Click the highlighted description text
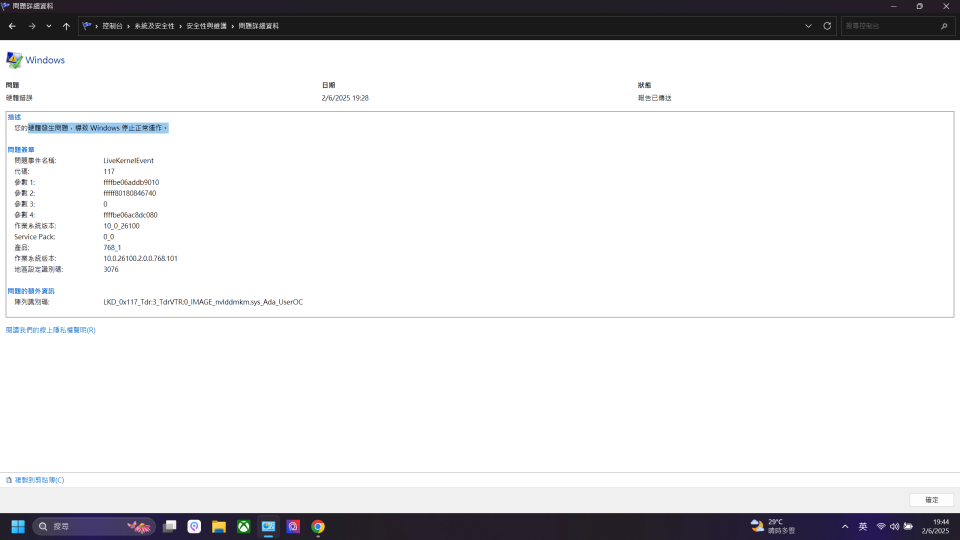 [98, 128]
